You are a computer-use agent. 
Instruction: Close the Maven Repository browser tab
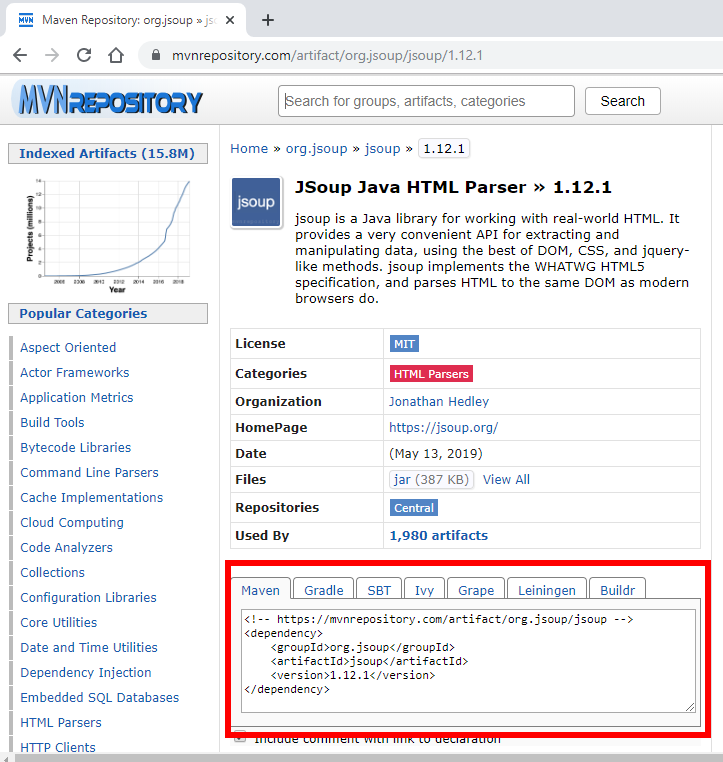(230, 20)
